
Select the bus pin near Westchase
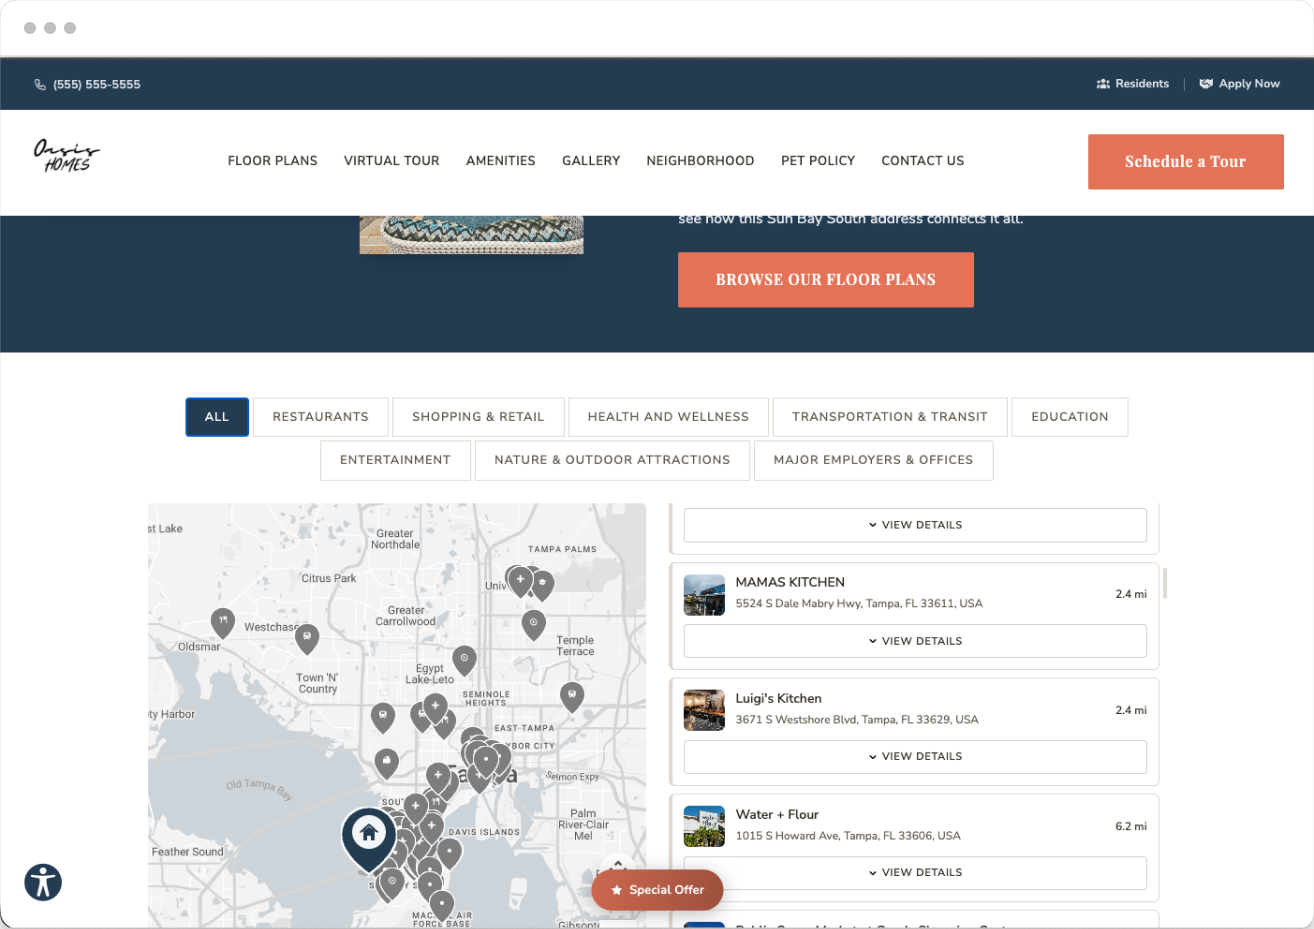(x=307, y=638)
